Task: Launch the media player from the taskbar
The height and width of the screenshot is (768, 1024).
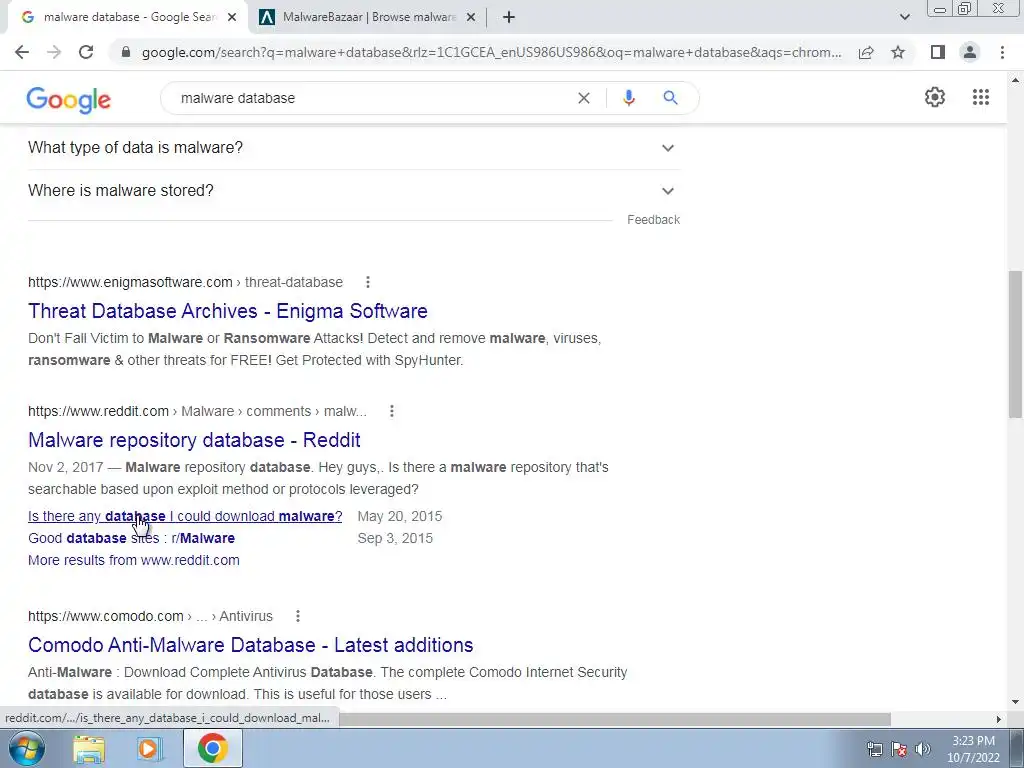Action: (x=150, y=748)
